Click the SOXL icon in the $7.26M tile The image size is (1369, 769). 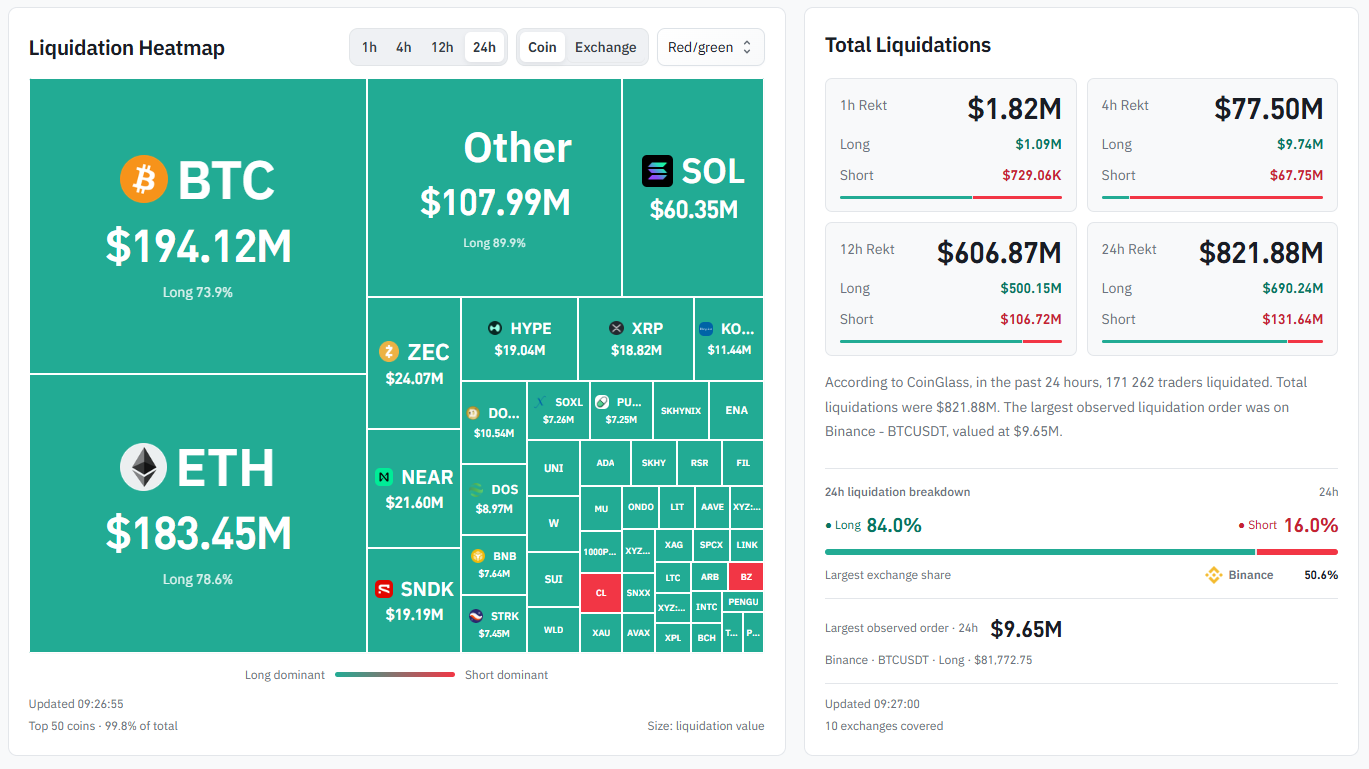[541, 402]
